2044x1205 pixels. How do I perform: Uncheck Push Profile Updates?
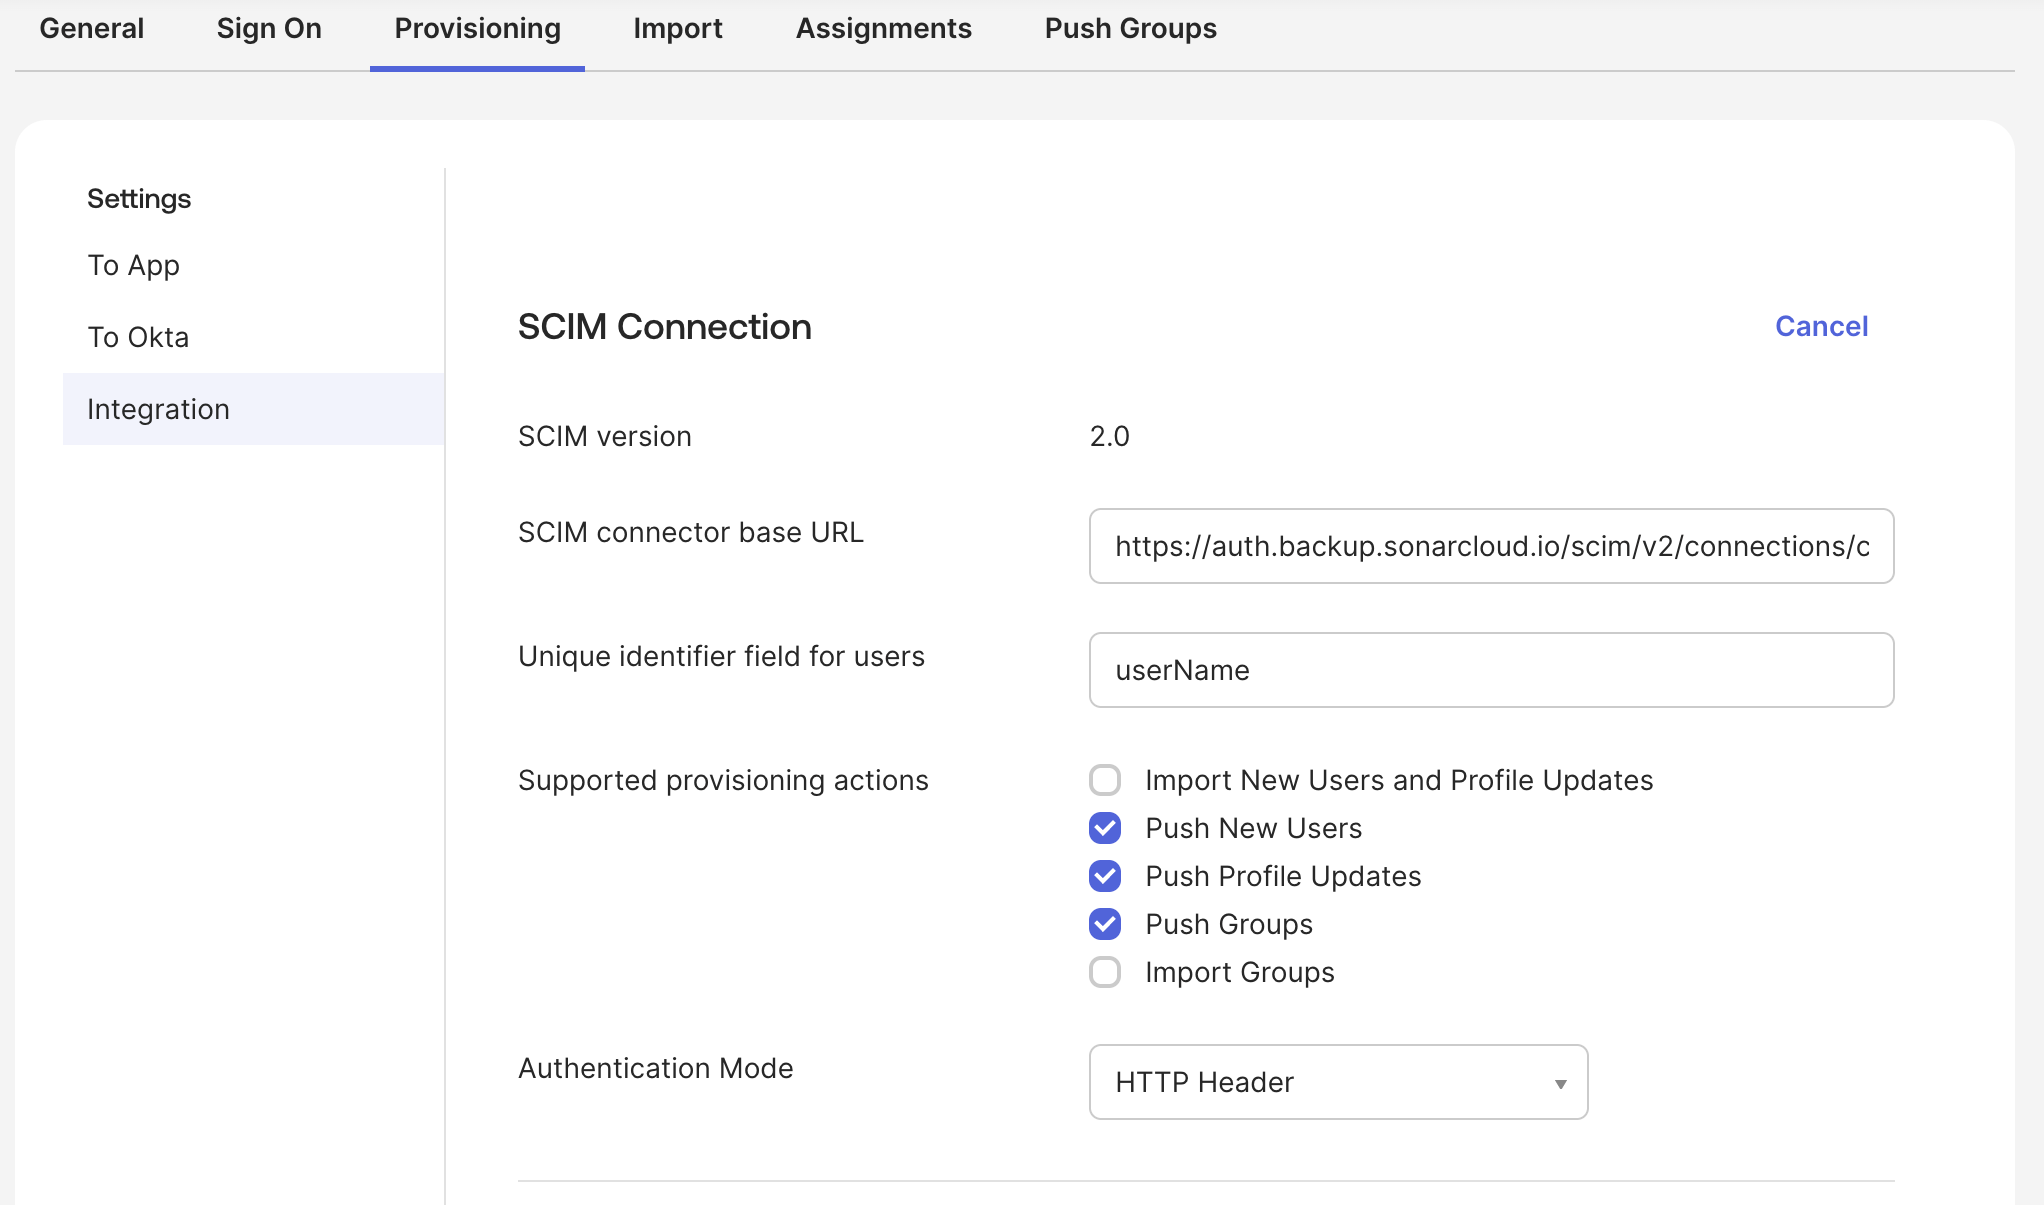click(1105, 876)
